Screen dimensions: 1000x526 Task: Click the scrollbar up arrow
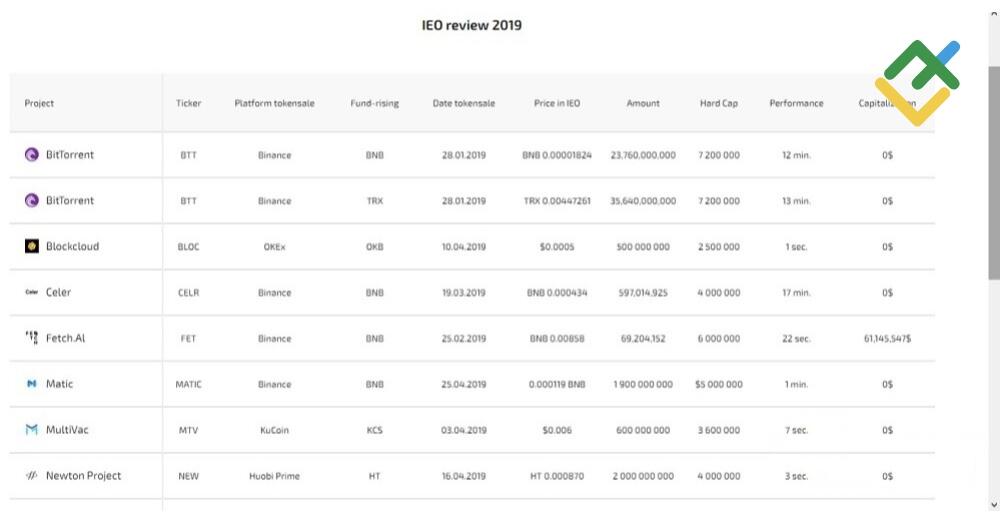[x=994, y=15]
